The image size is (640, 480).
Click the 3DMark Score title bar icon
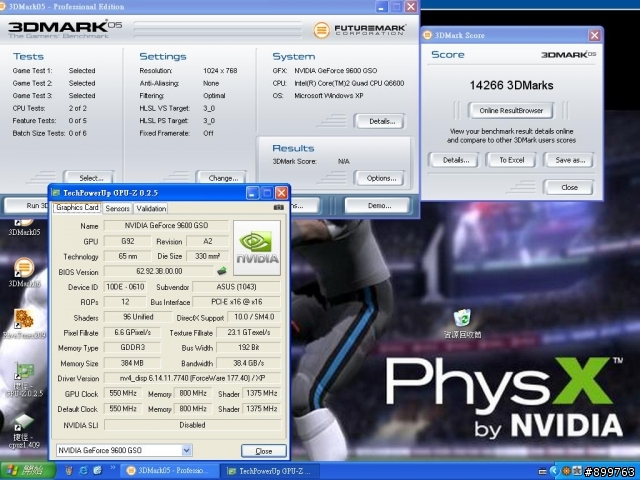427,36
